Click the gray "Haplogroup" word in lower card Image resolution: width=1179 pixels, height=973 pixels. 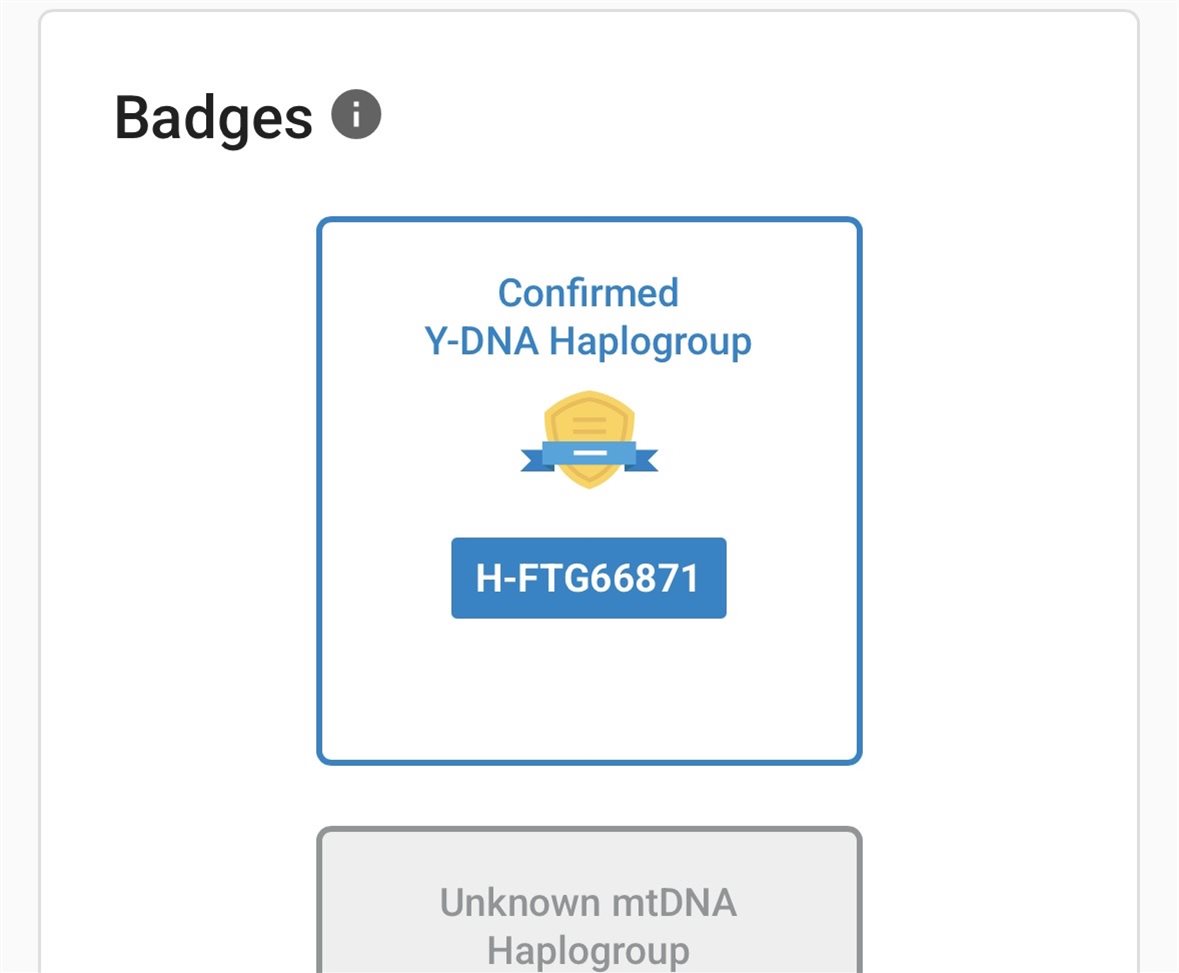pos(588,951)
